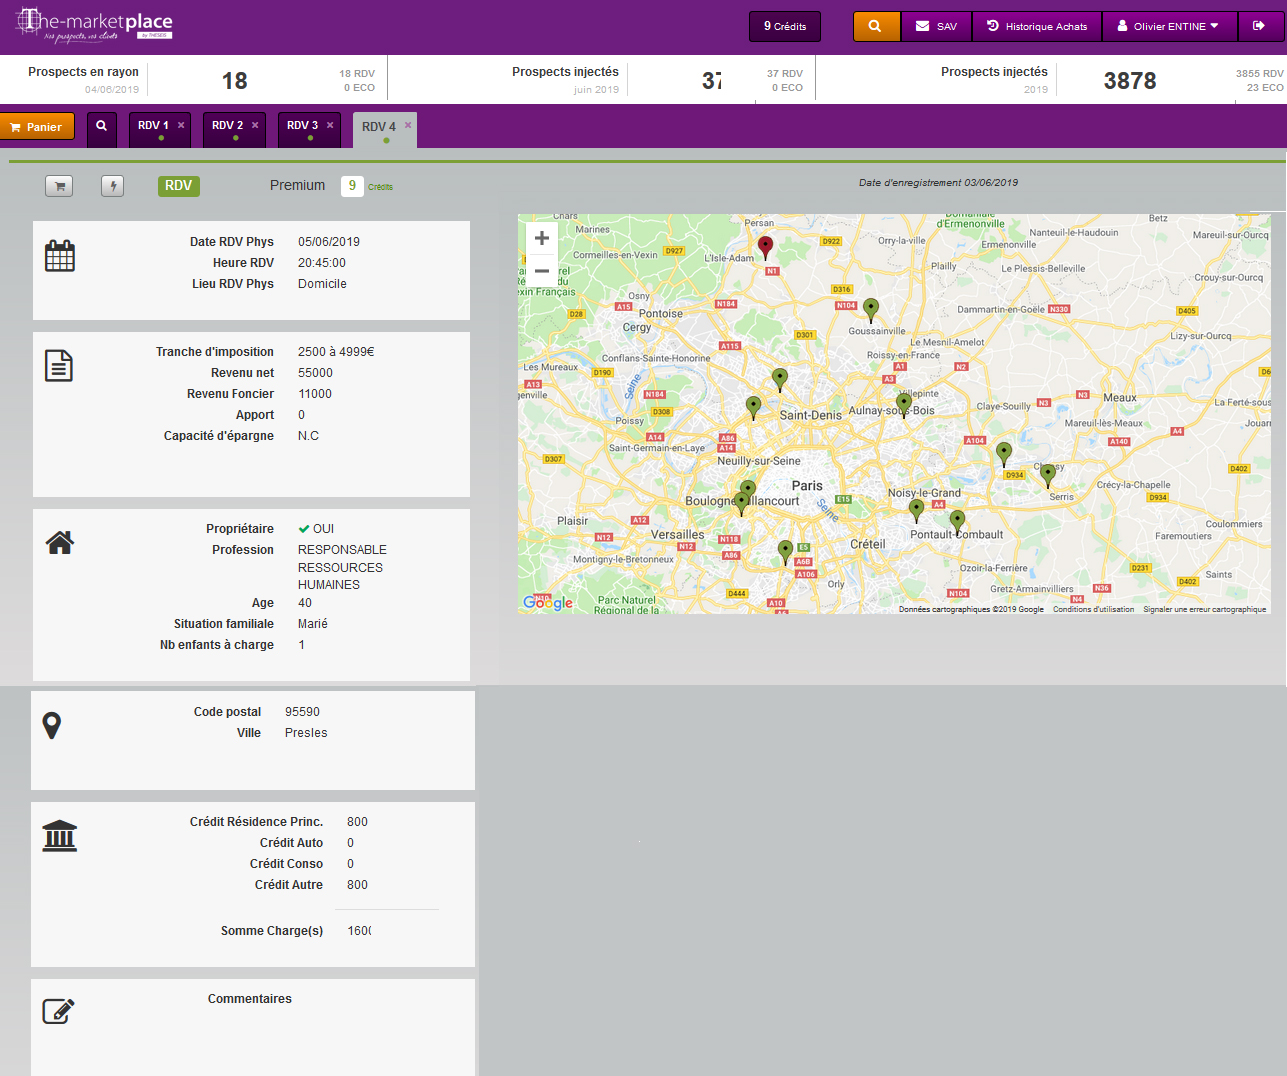This screenshot has width=1287, height=1076.
Task: Click the edit icon beside Commentaires
Action: [58, 1011]
